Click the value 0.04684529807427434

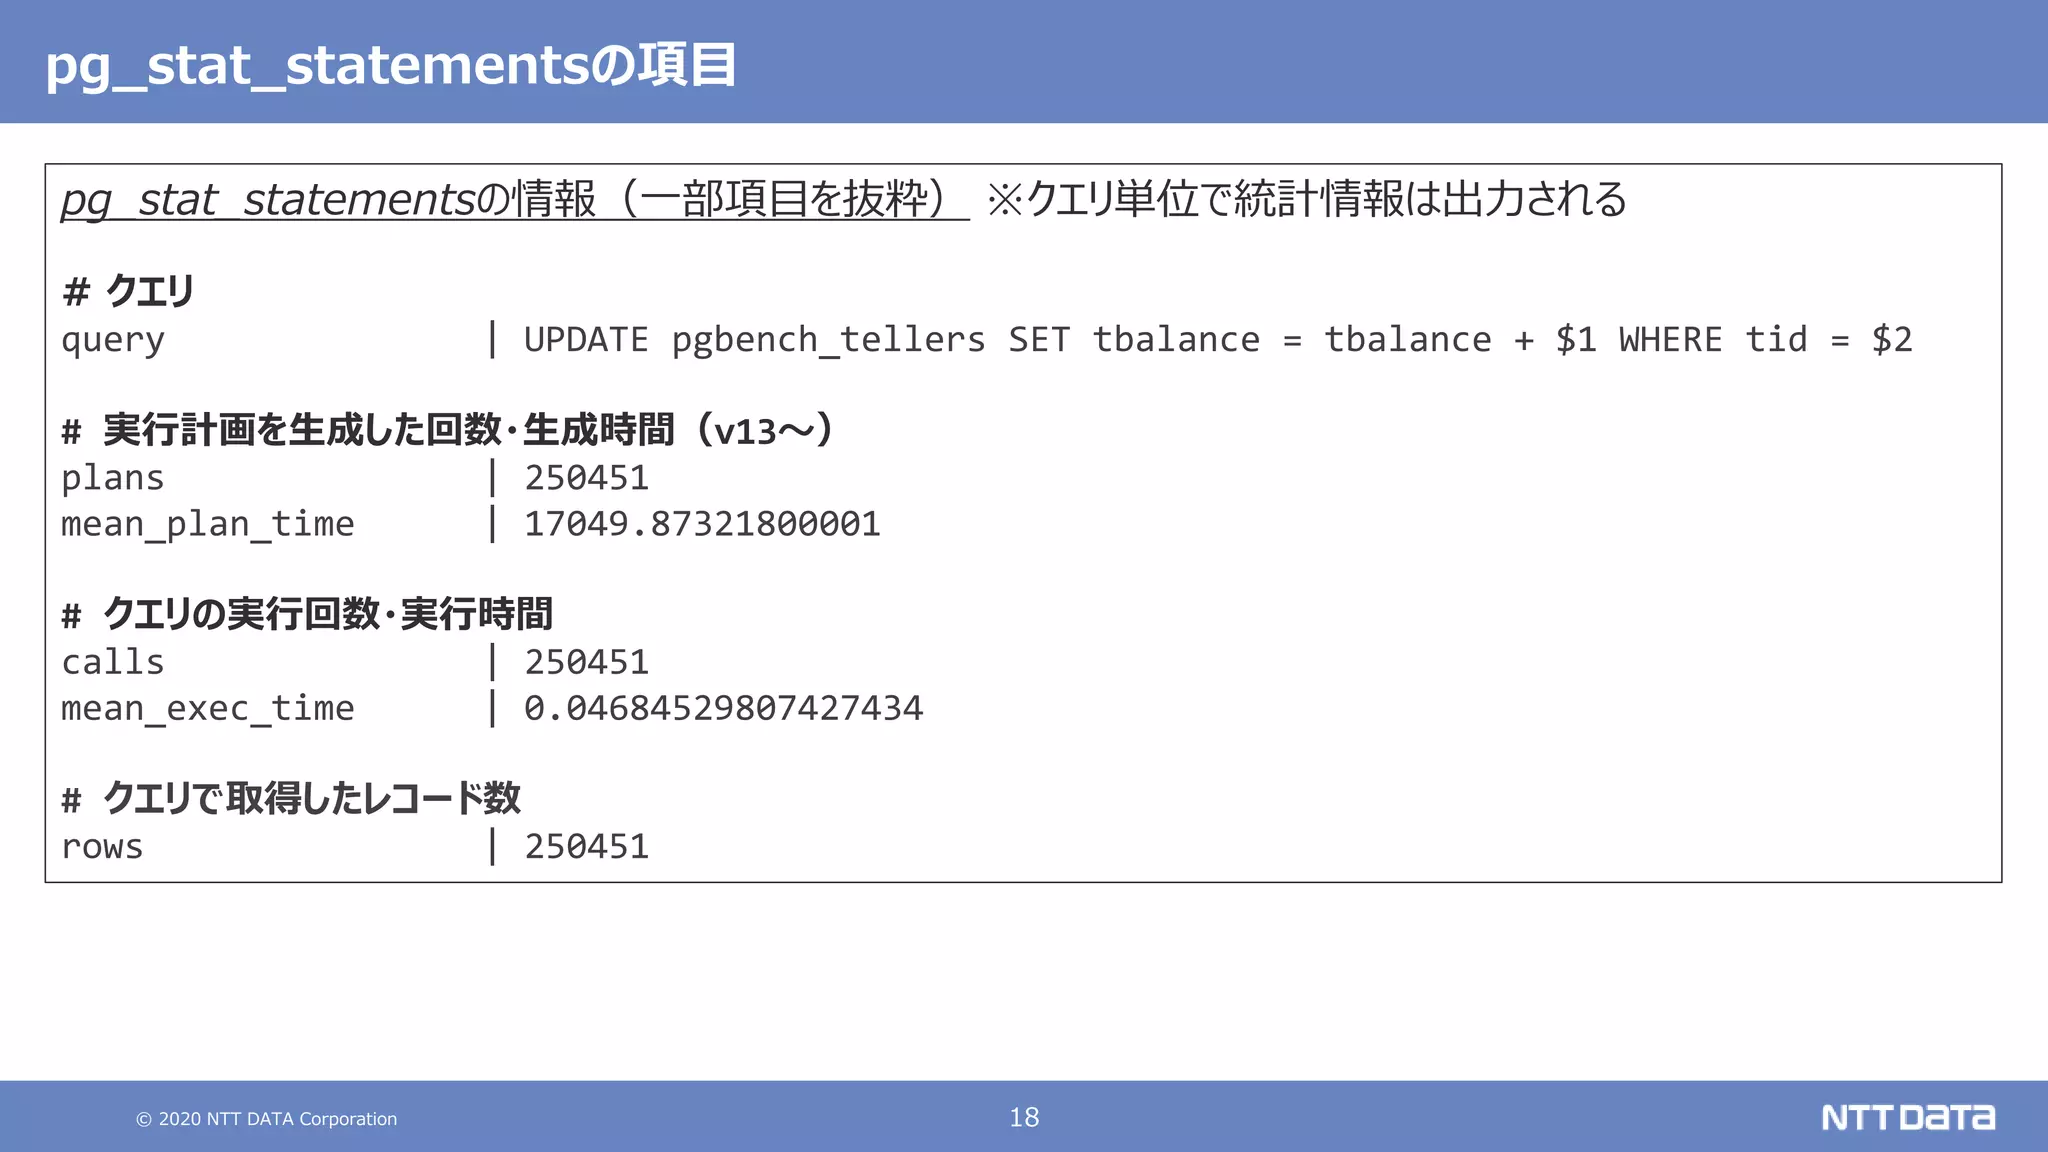click(723, 708)
